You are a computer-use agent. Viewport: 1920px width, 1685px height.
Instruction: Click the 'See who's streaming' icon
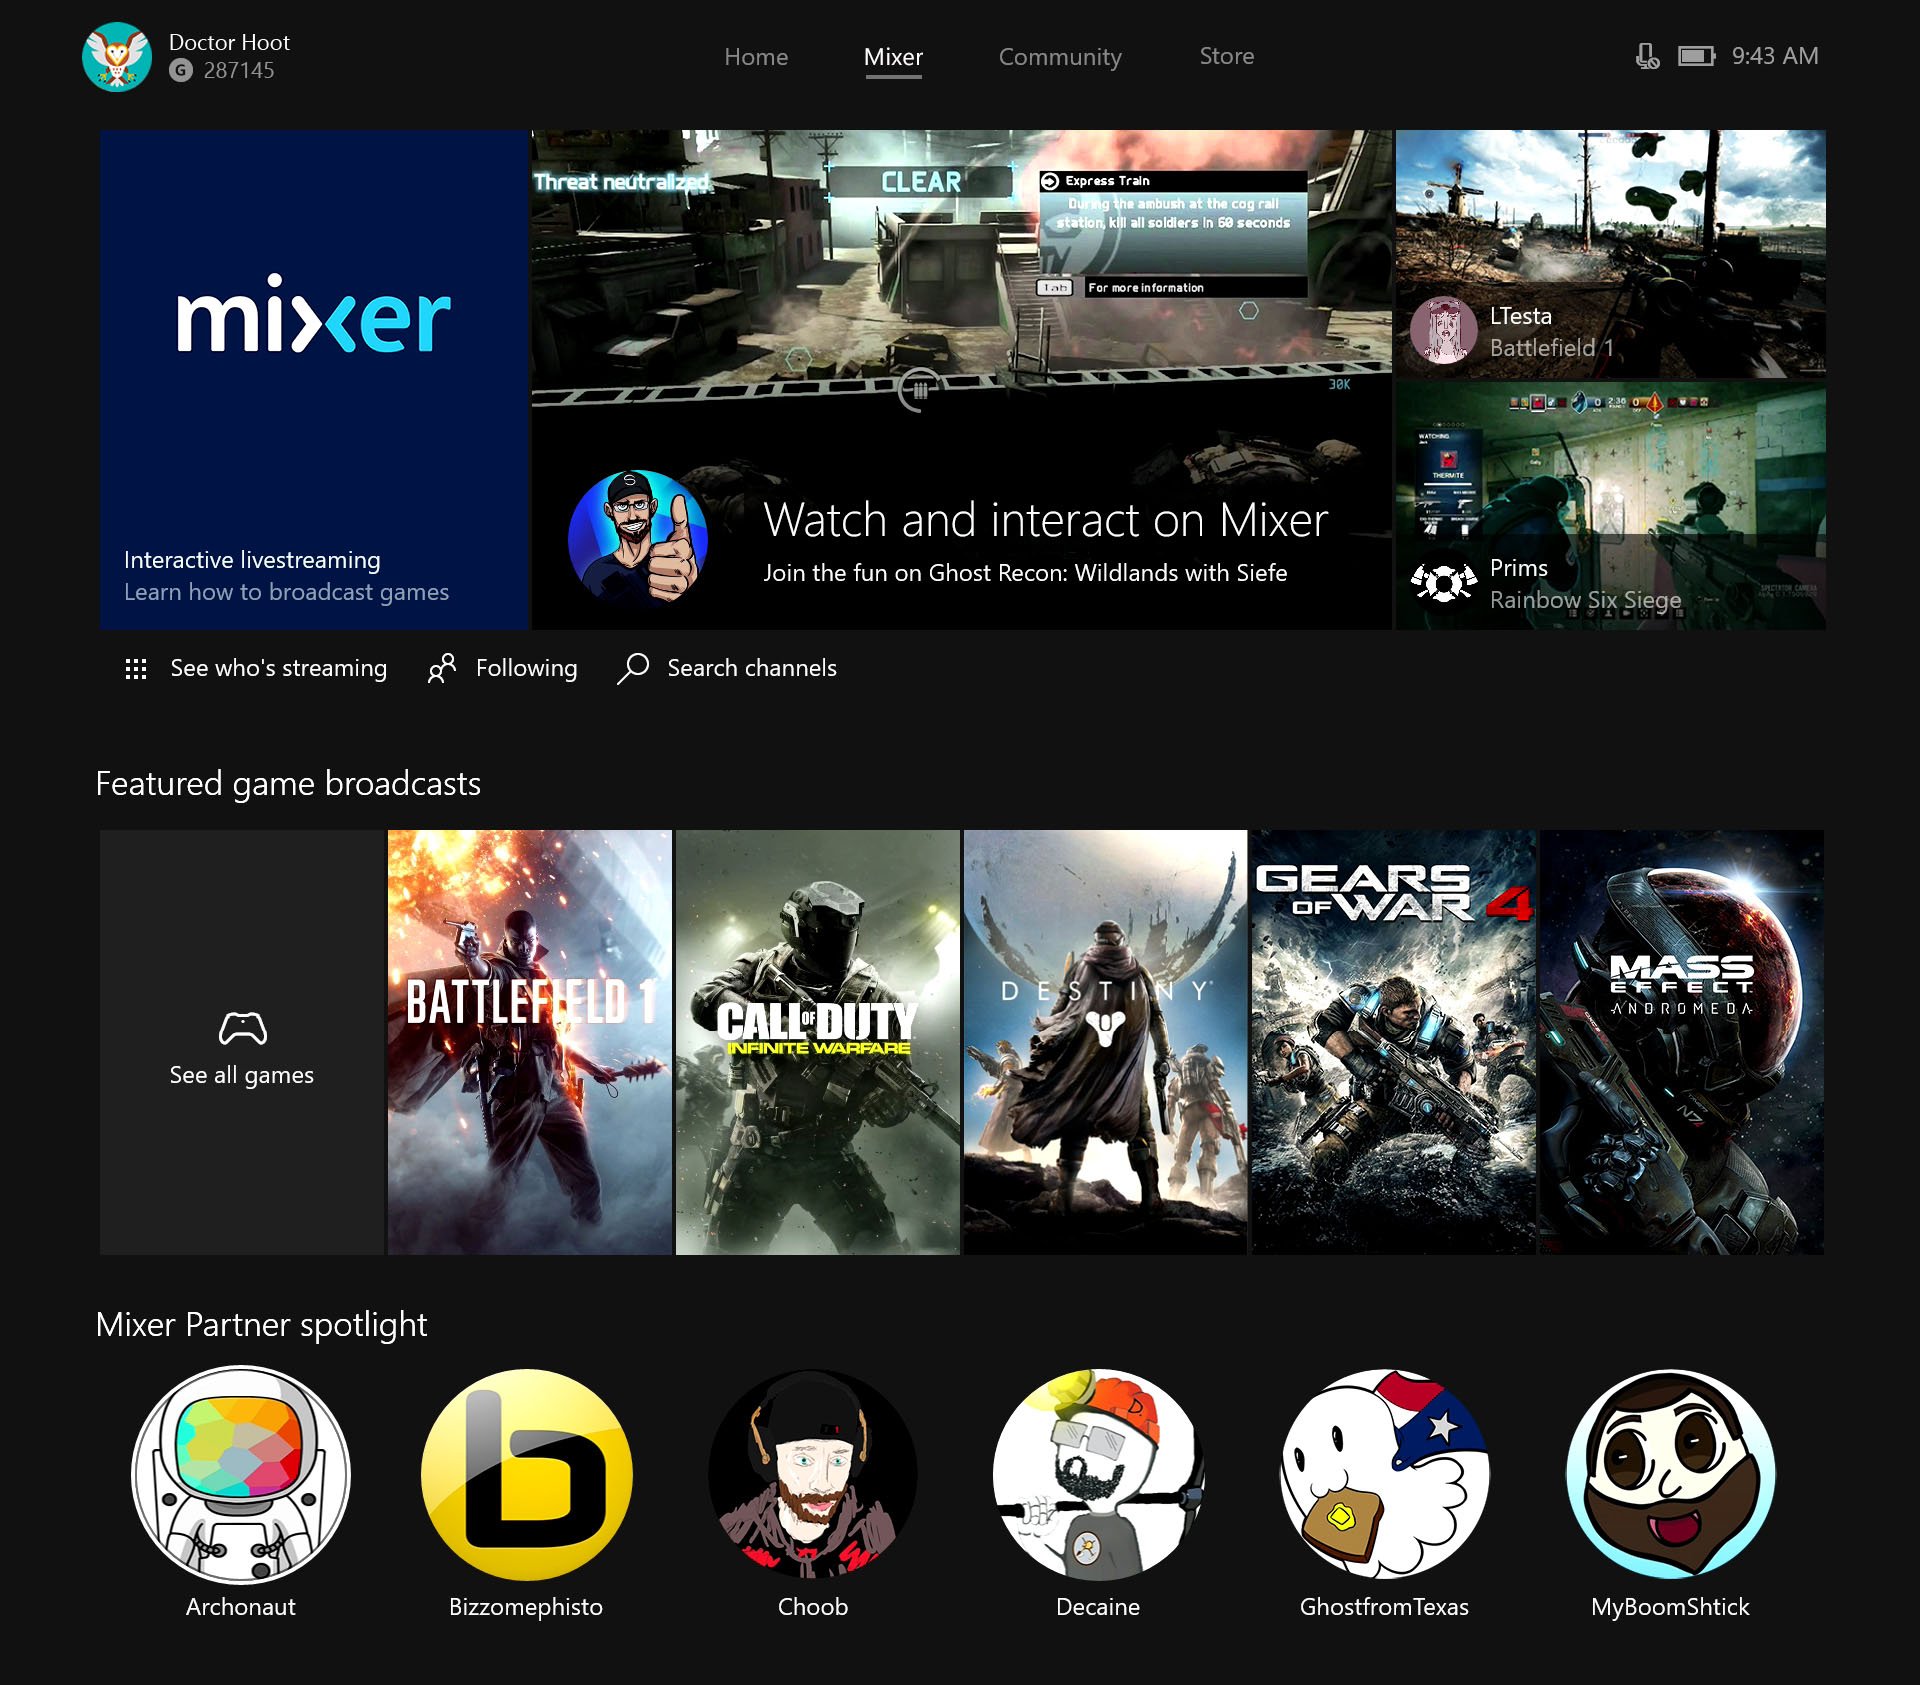pos(137,668)
